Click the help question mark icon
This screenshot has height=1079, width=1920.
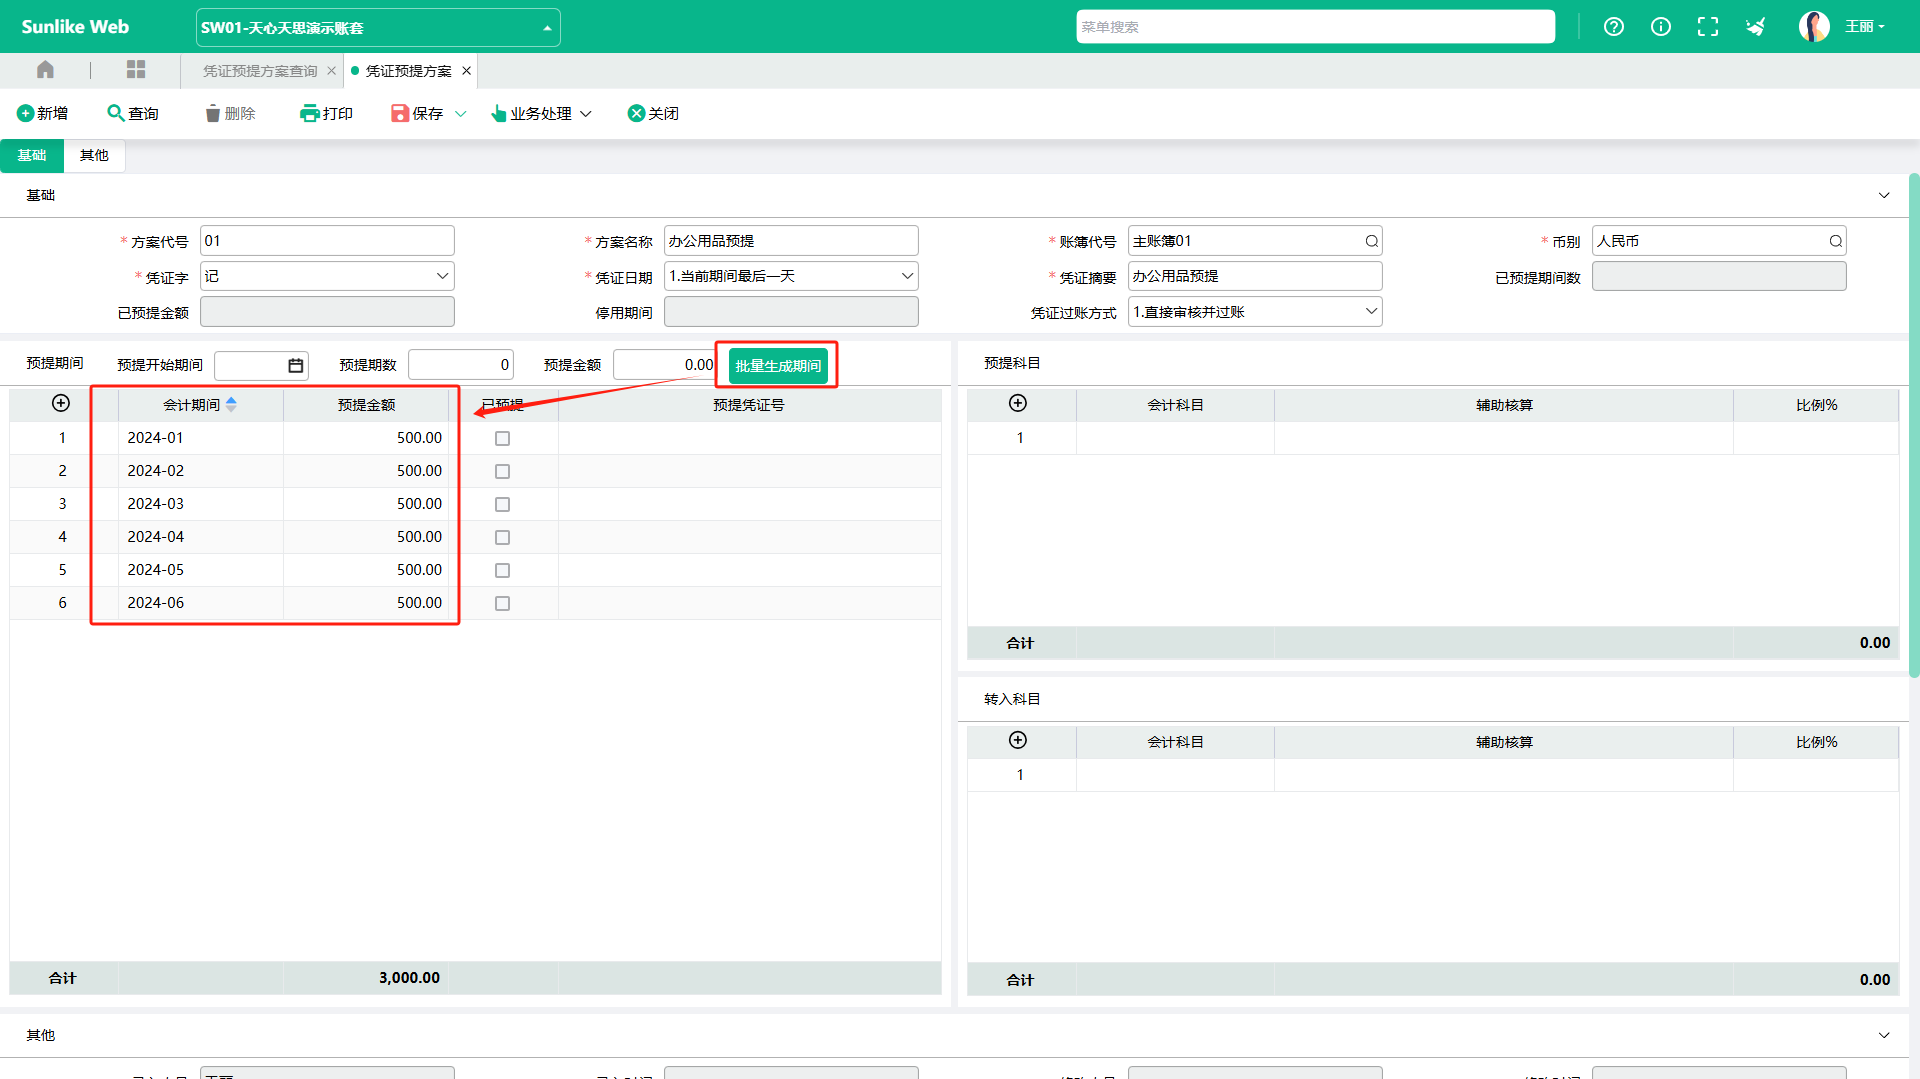(1613, 27)
